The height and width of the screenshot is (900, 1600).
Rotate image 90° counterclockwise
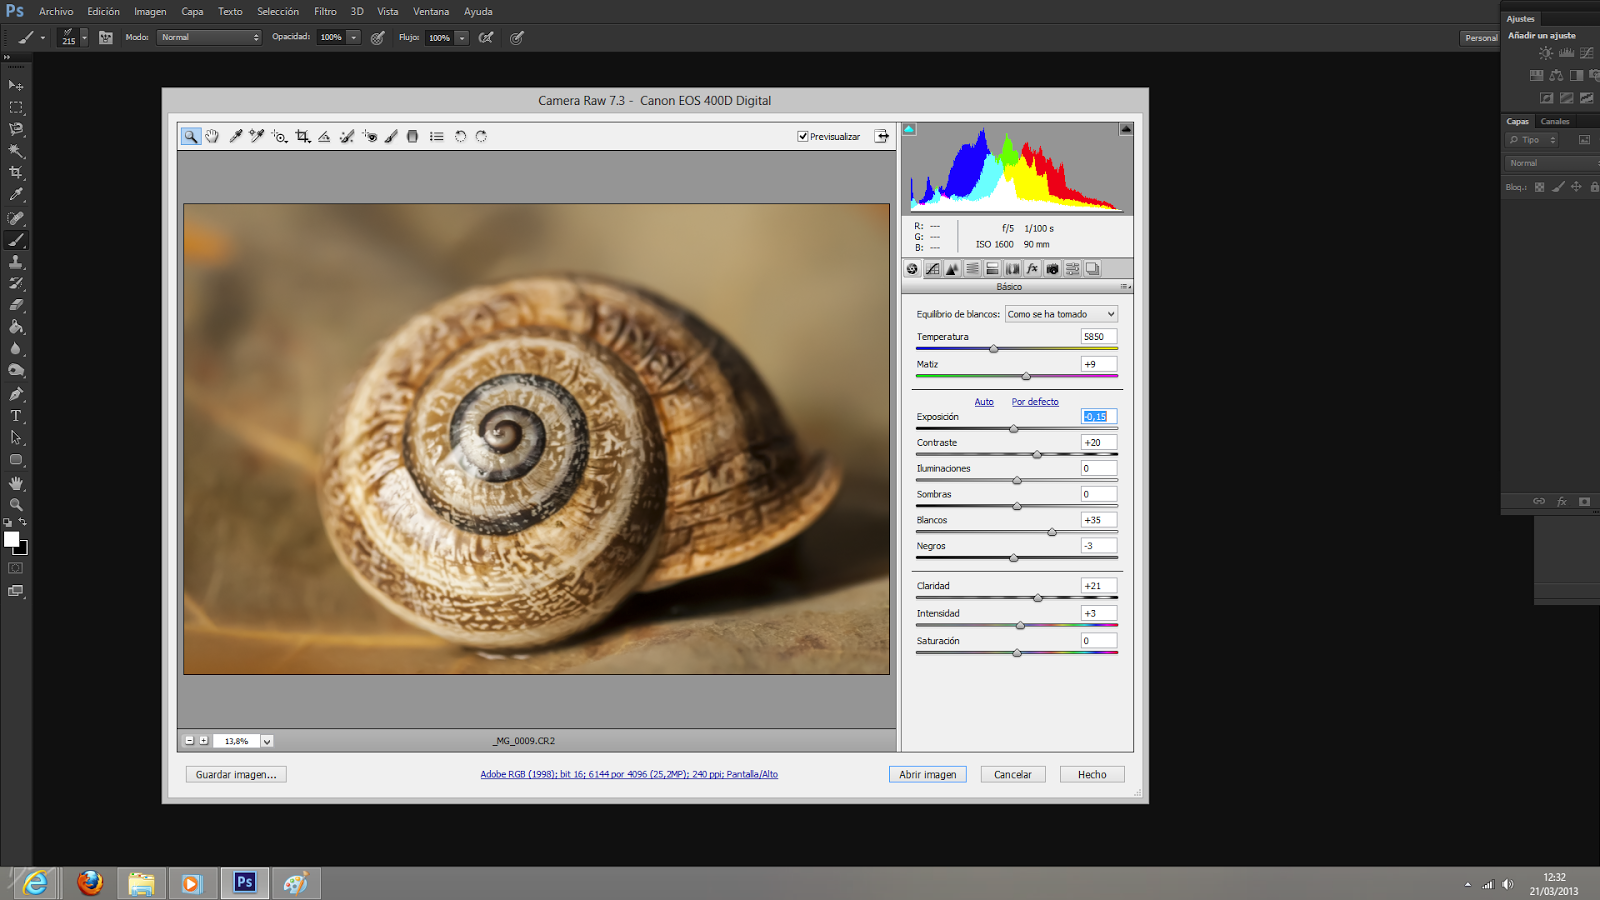461,136
